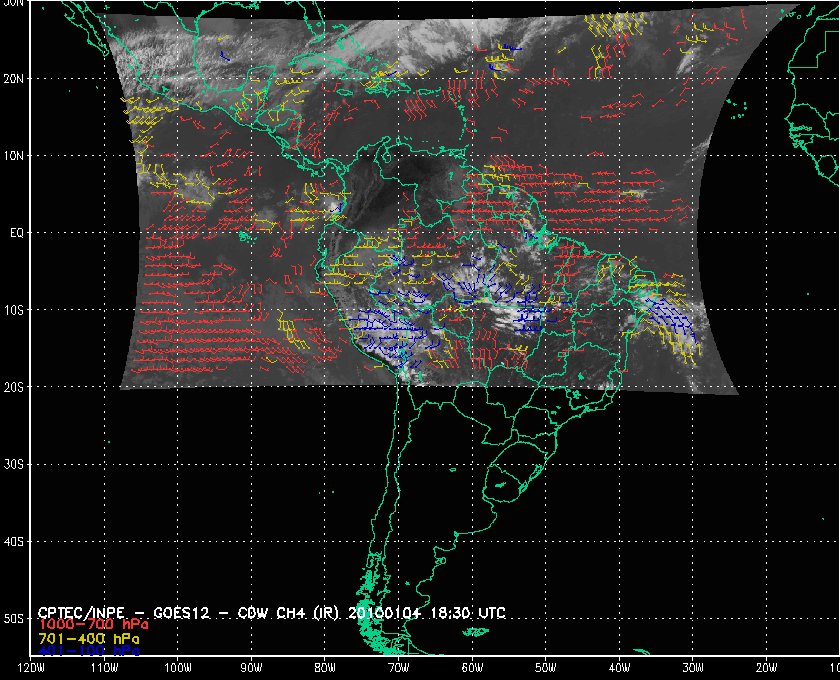Click the 20N latitude label

tap(14, 78)
